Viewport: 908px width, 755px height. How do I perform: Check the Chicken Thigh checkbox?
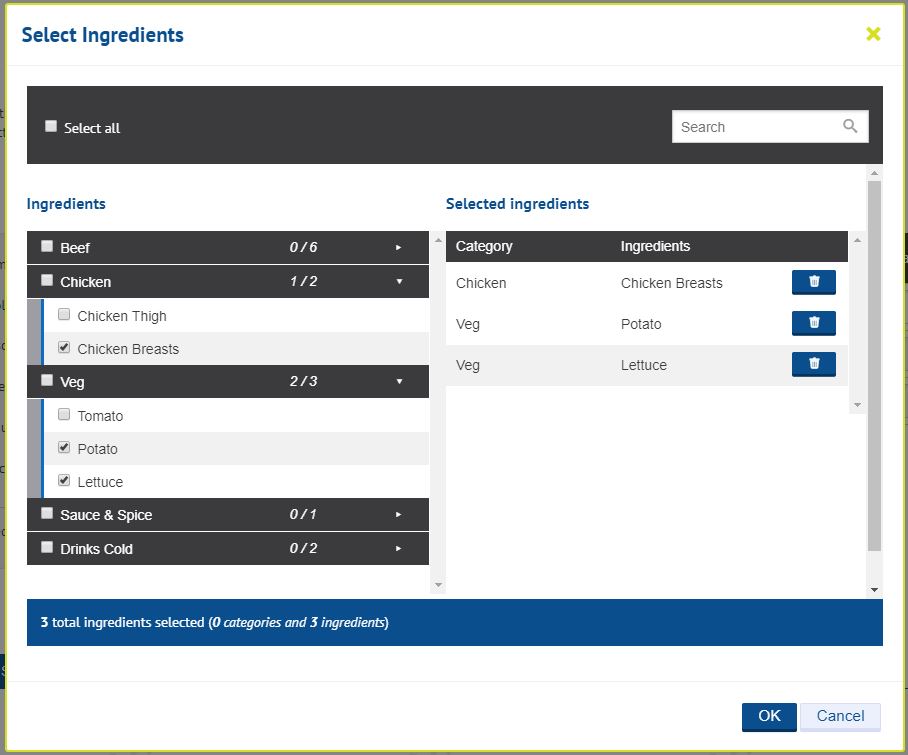pyautogui.click(x=64, y=315)
